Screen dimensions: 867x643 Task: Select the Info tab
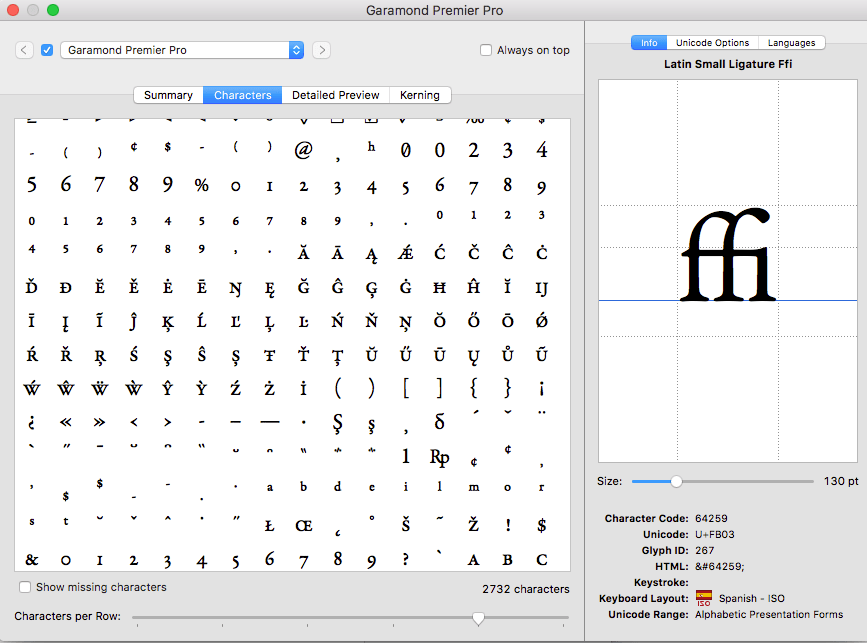(x=648, y=42)
